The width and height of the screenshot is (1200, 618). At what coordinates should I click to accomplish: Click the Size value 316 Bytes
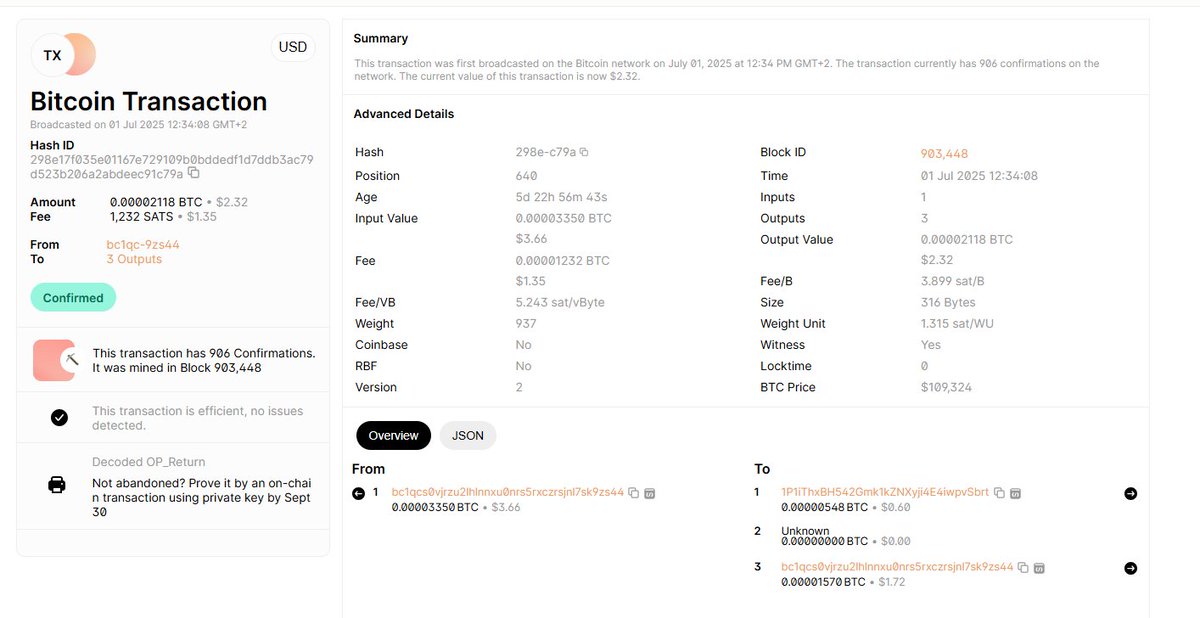(948, 302)
